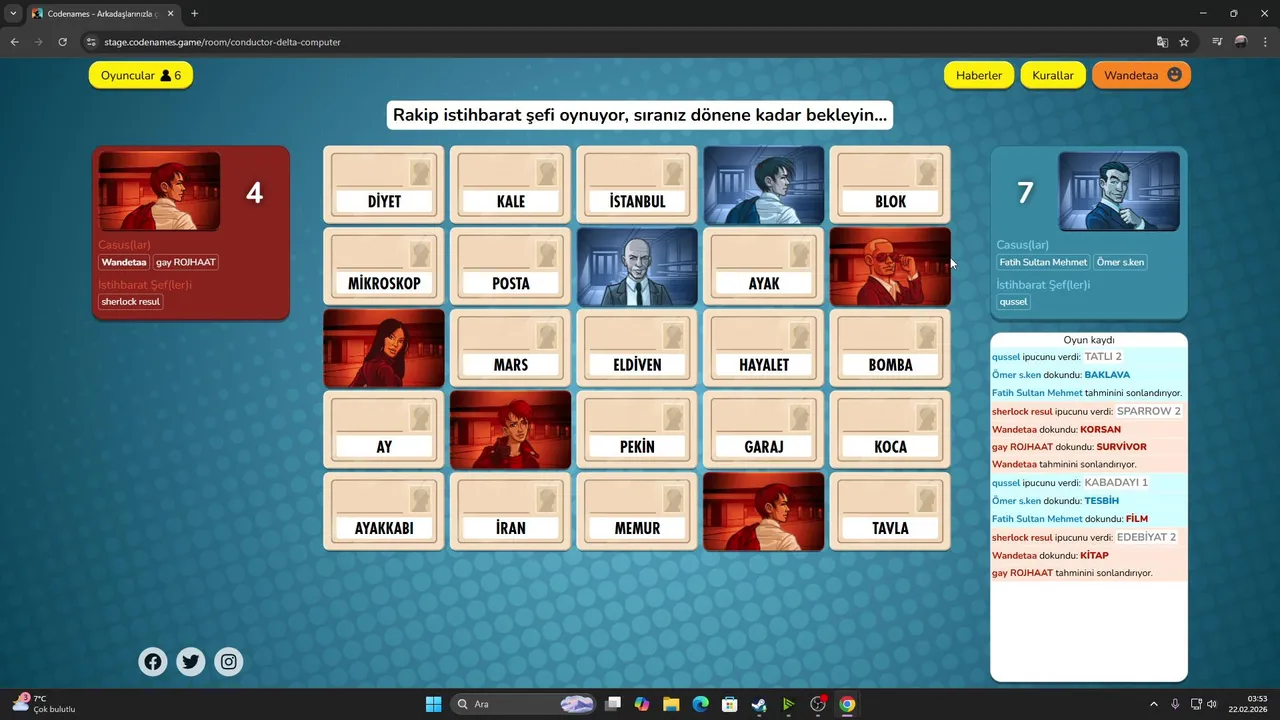Select the BOMBA word card
Image resolution: width=1280 pixels, height=720 pixels.
tap(890, 348)
